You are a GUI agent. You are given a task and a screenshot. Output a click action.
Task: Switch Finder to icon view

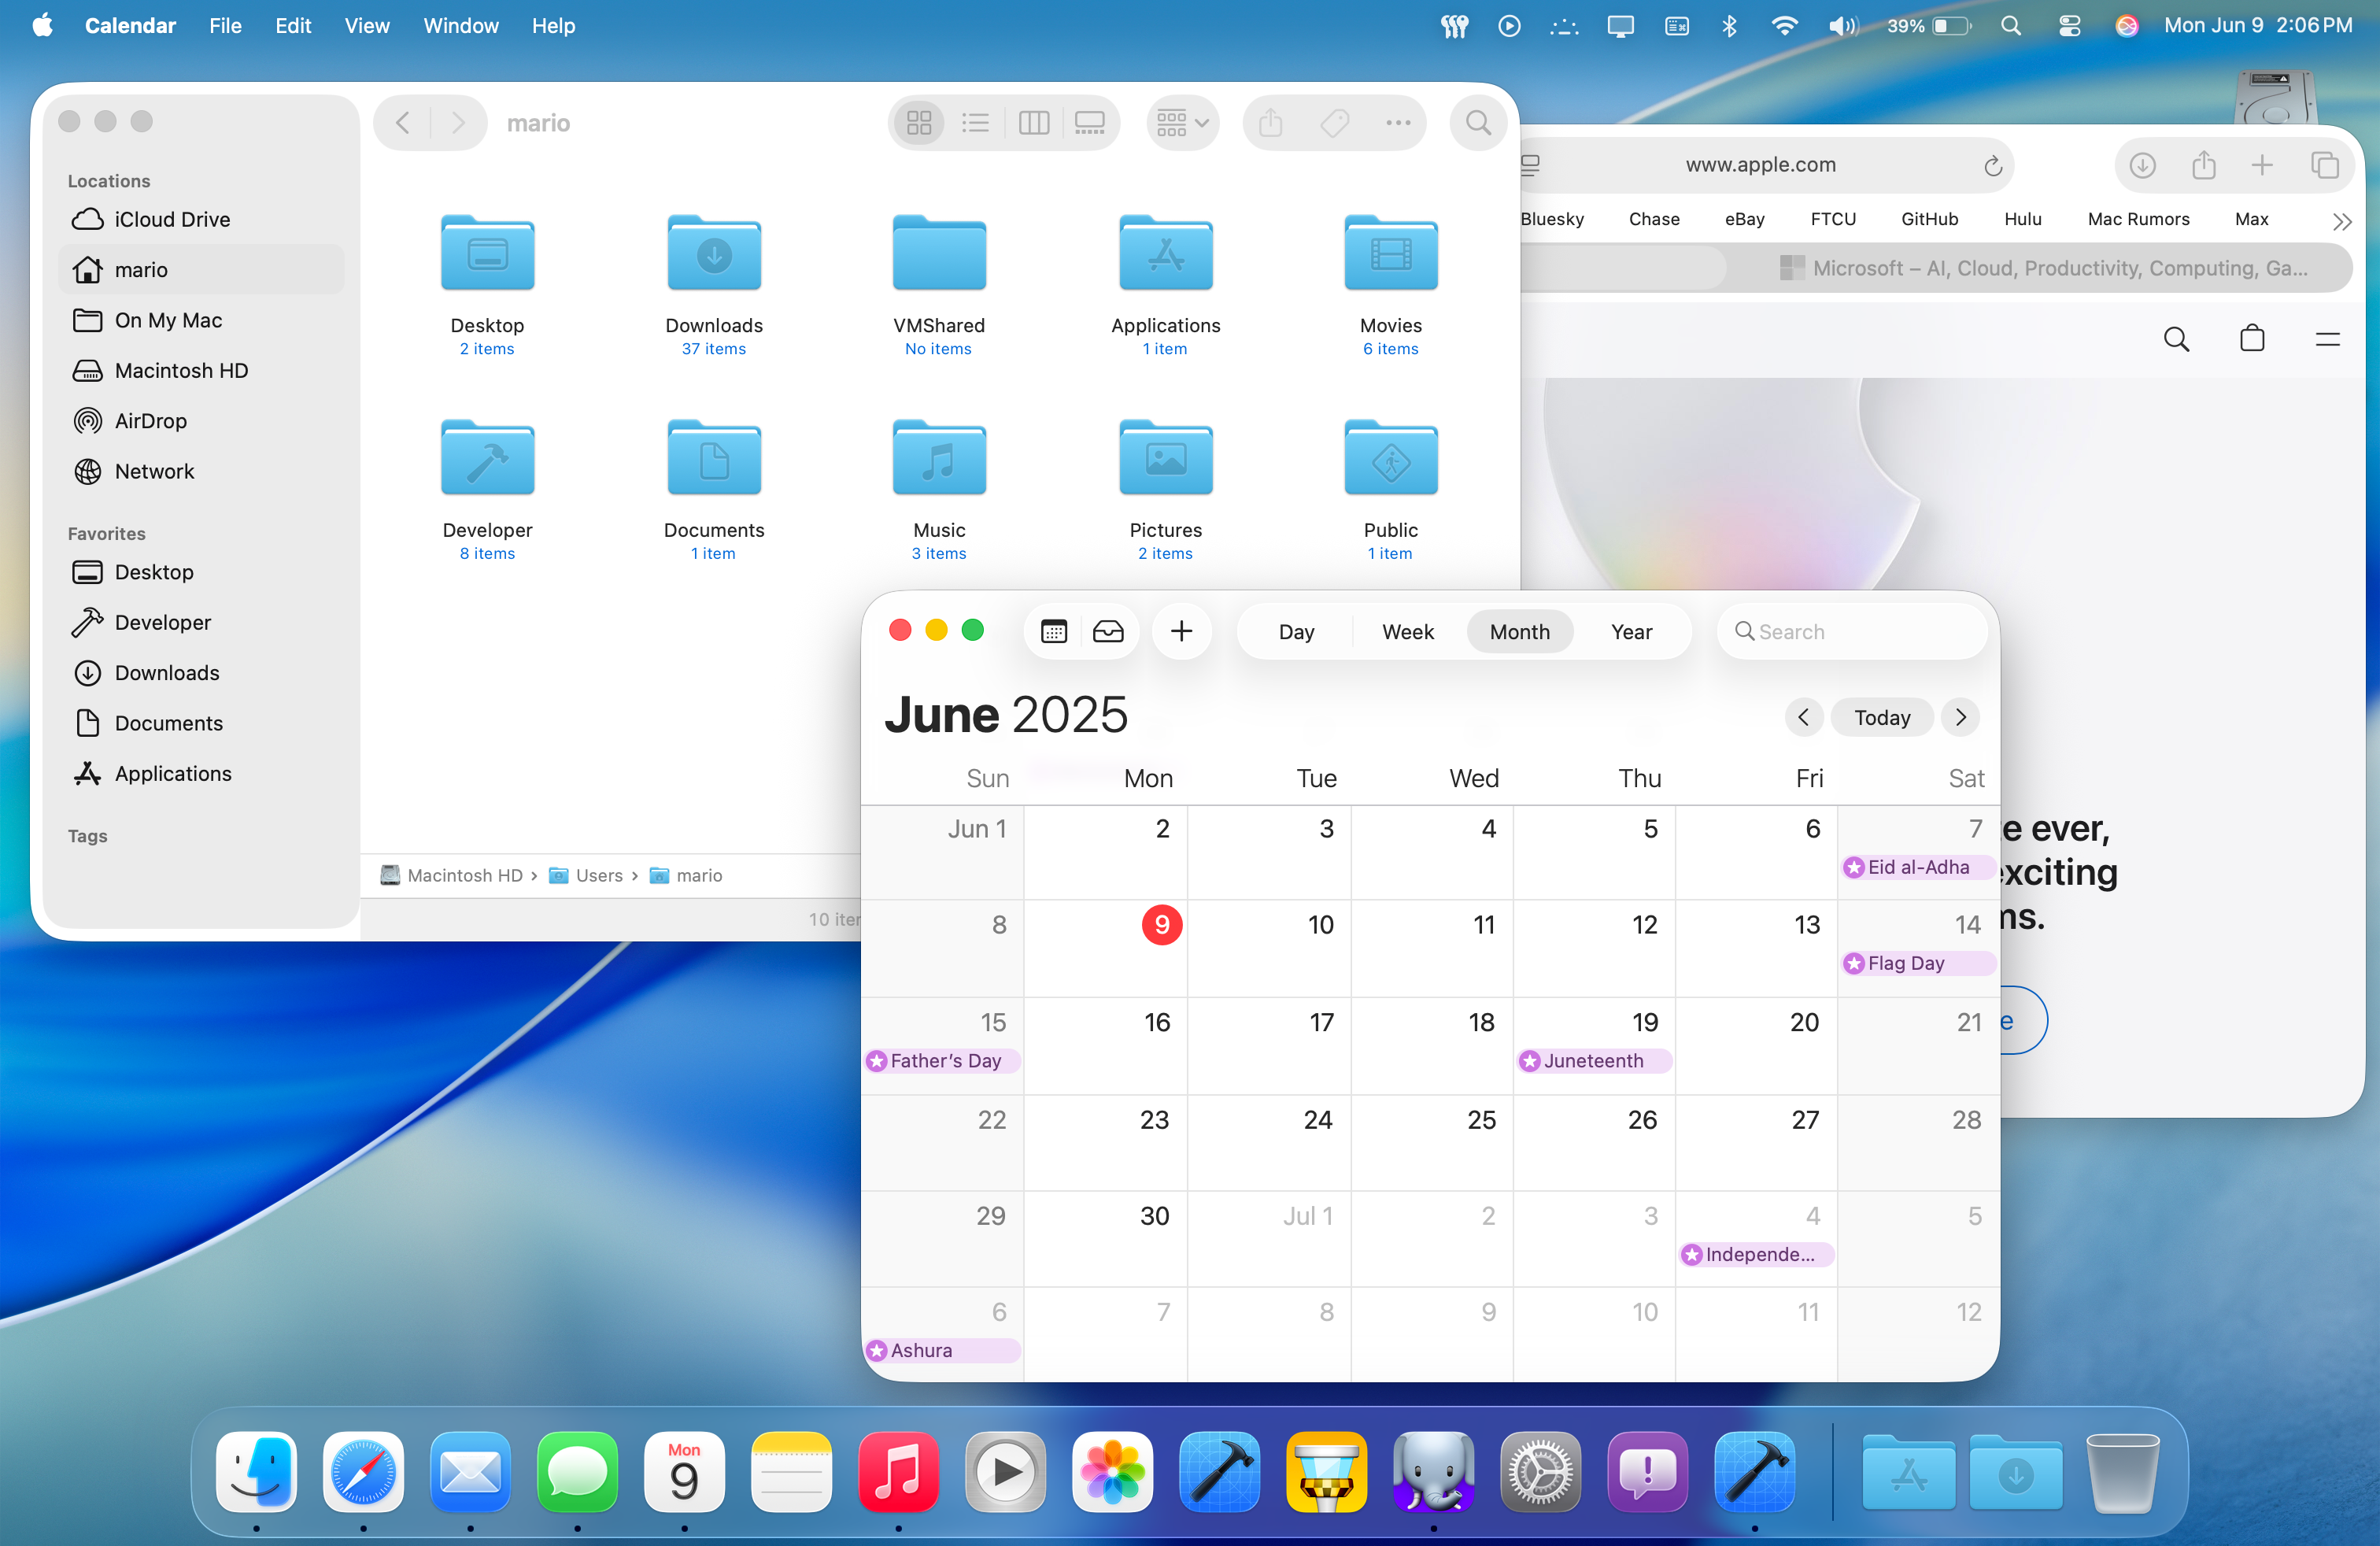click(918, 123)
